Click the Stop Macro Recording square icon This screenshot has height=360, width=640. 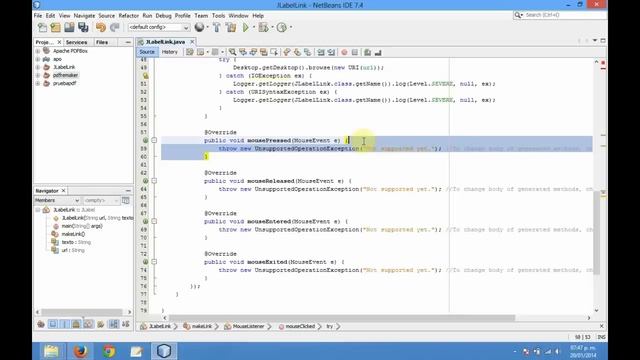(x=355, y=52)
